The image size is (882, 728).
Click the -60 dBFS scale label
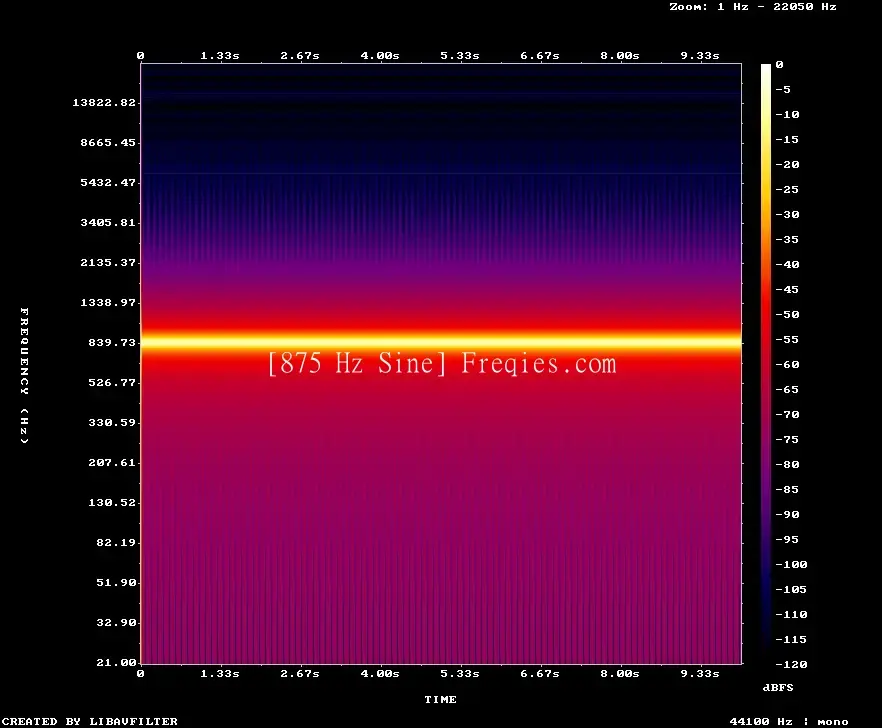(x=787, y=365)
